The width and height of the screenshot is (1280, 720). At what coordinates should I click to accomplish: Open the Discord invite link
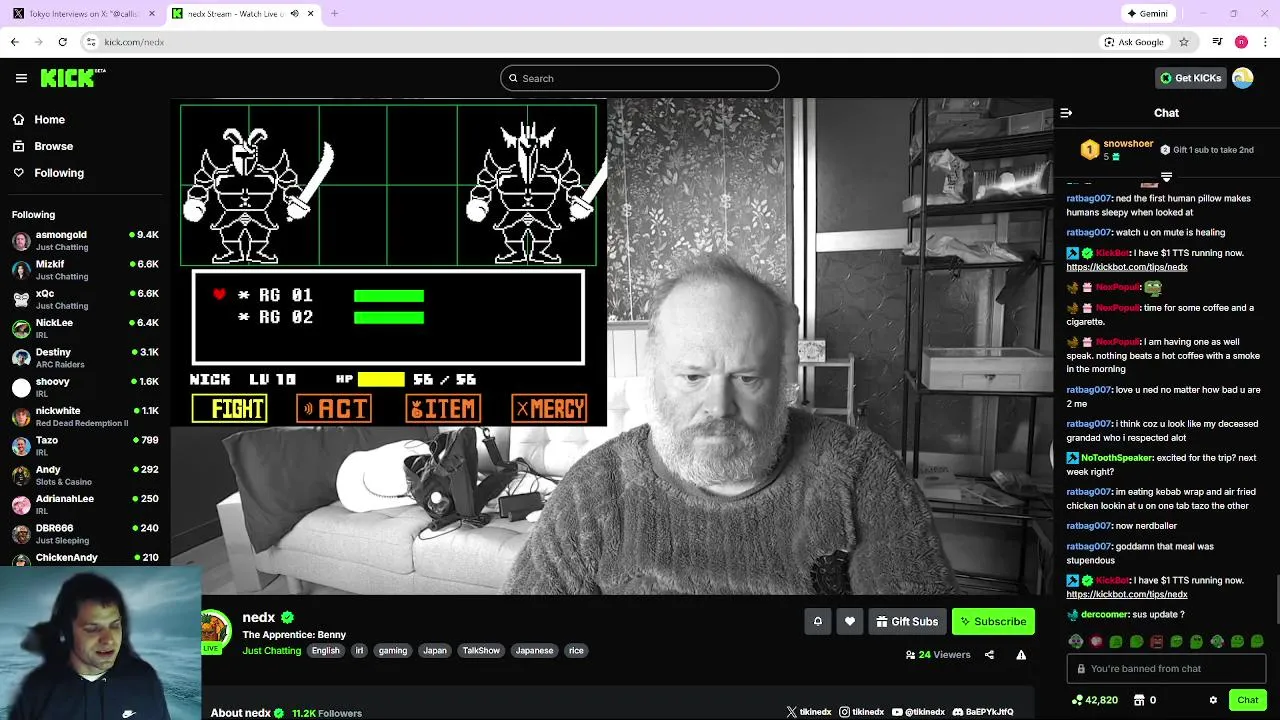[x=983, y=712]
